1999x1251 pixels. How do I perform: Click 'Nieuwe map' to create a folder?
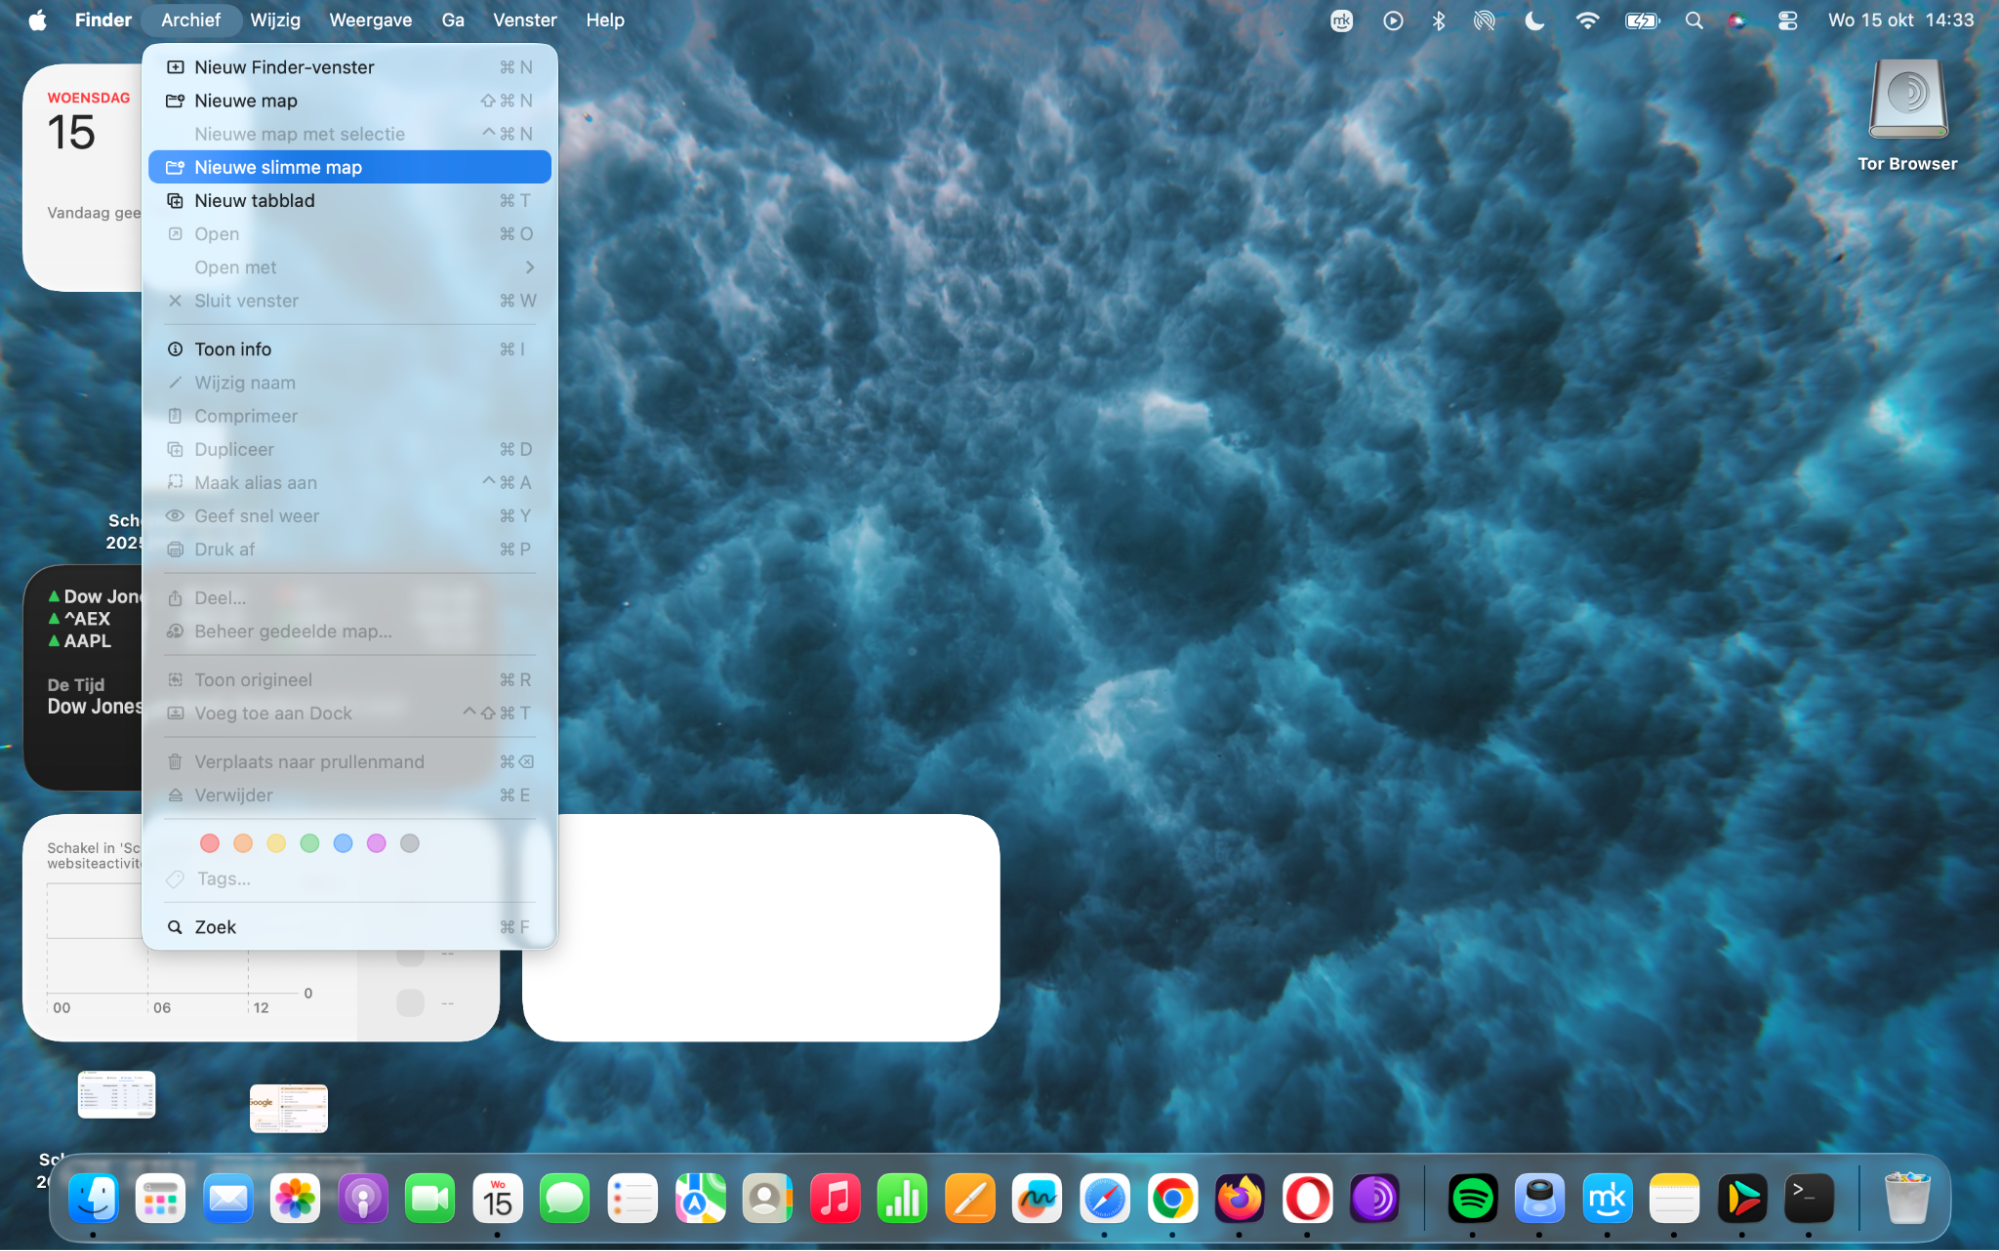246,100
